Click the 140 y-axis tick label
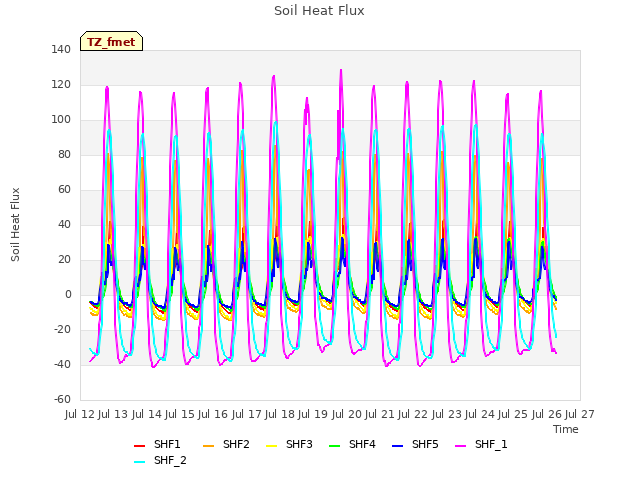This screenshot has height=480, width=640. point(61,49)
